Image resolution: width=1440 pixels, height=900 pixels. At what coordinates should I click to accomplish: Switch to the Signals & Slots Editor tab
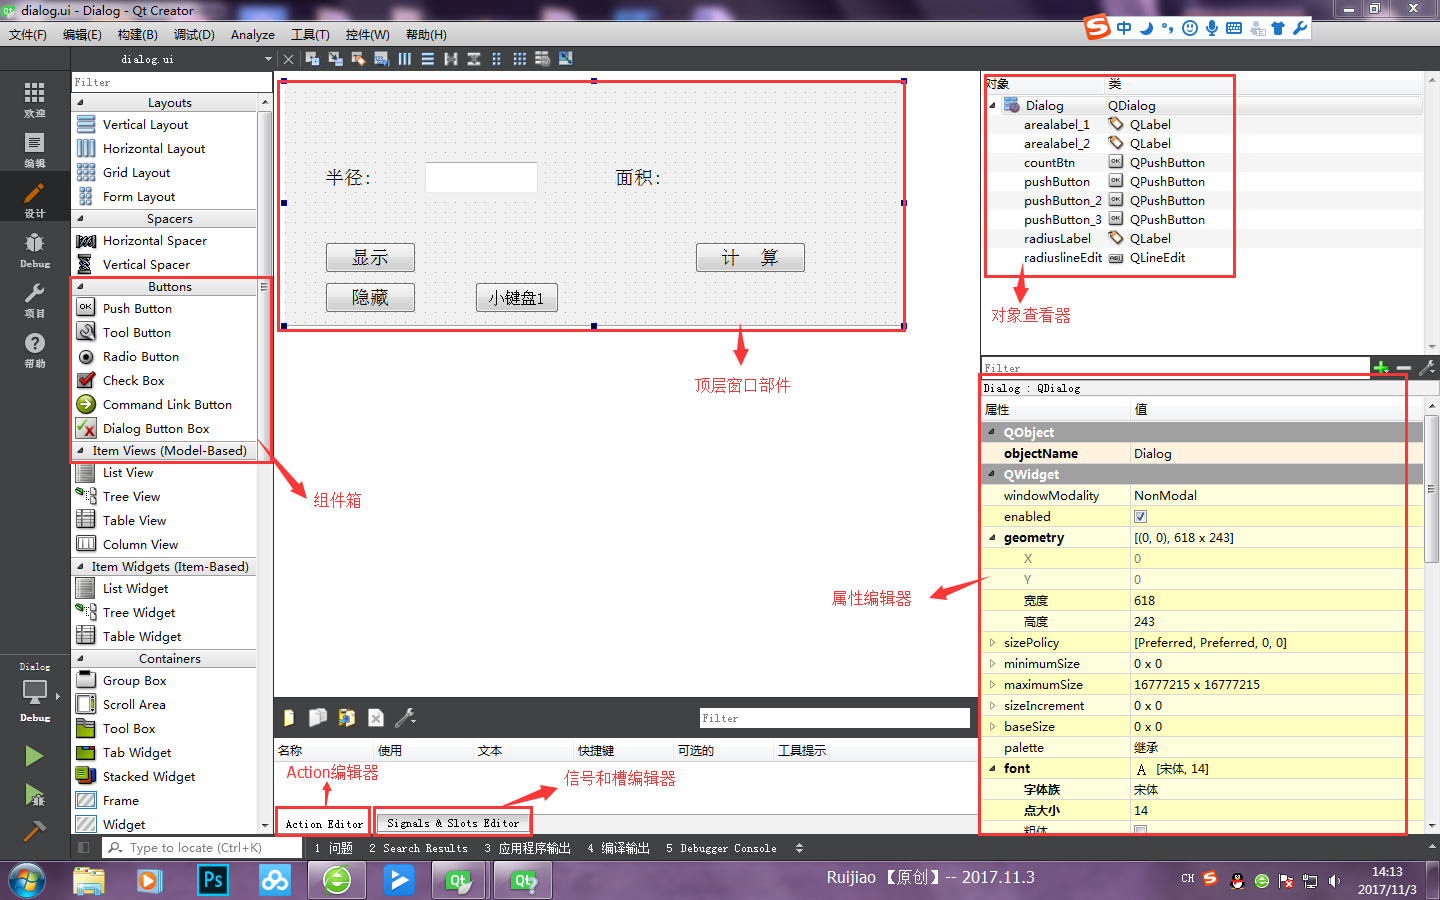tap(452, 822)
